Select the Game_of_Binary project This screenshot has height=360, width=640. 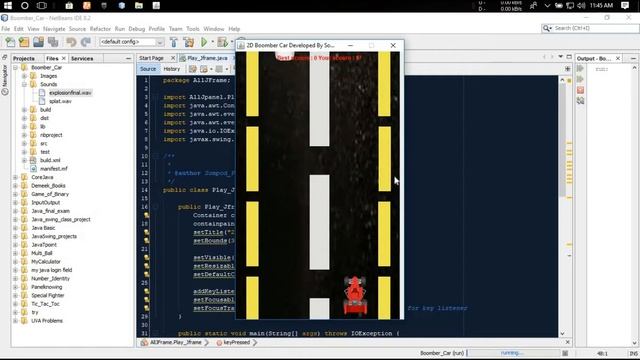pos(50,194)
